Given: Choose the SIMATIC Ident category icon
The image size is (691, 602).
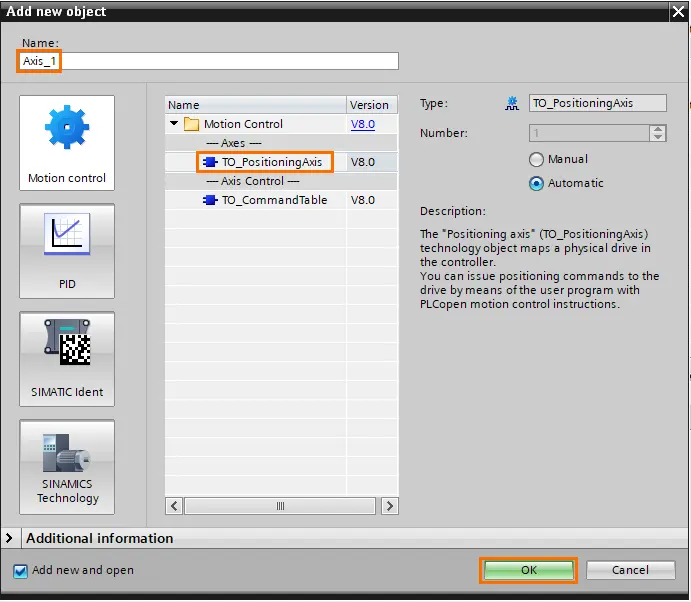Looking at the screenshot, I should 67,342.
